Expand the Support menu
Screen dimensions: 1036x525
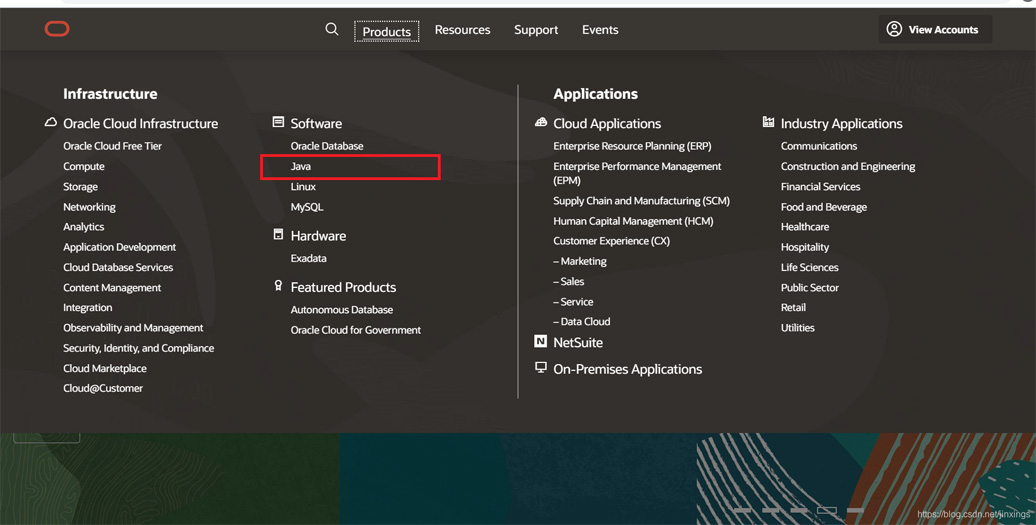tap(536, 30)
